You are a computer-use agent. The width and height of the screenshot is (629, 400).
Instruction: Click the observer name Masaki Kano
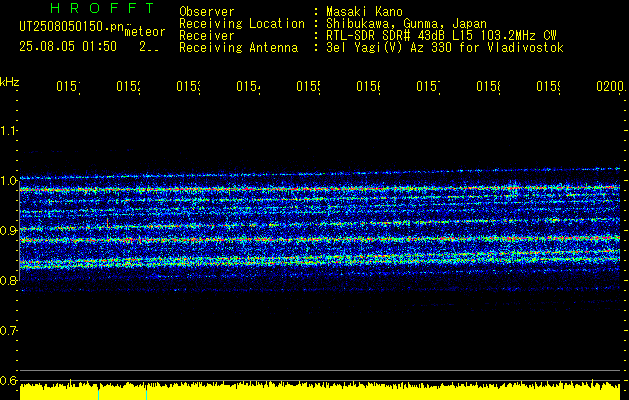click(x=364, y=12)
